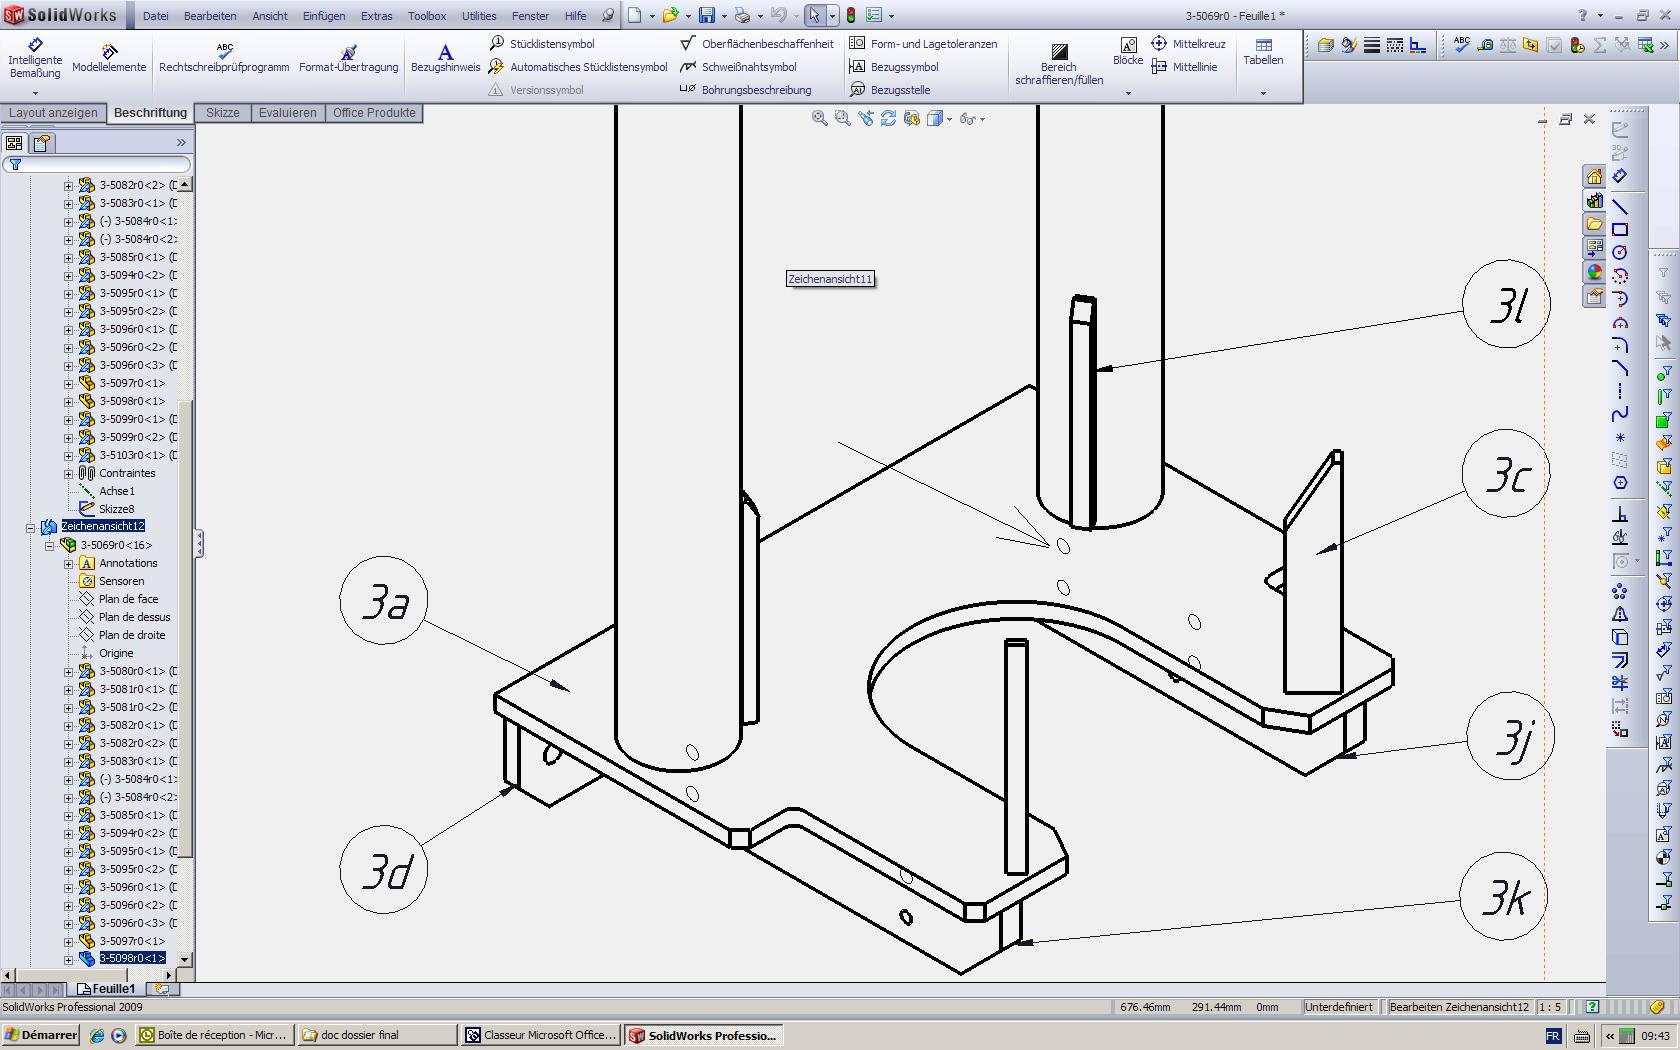1680x1050 pixels.
Task: Toggle filter vertices in selection filter
Action: coord(1664,373)
